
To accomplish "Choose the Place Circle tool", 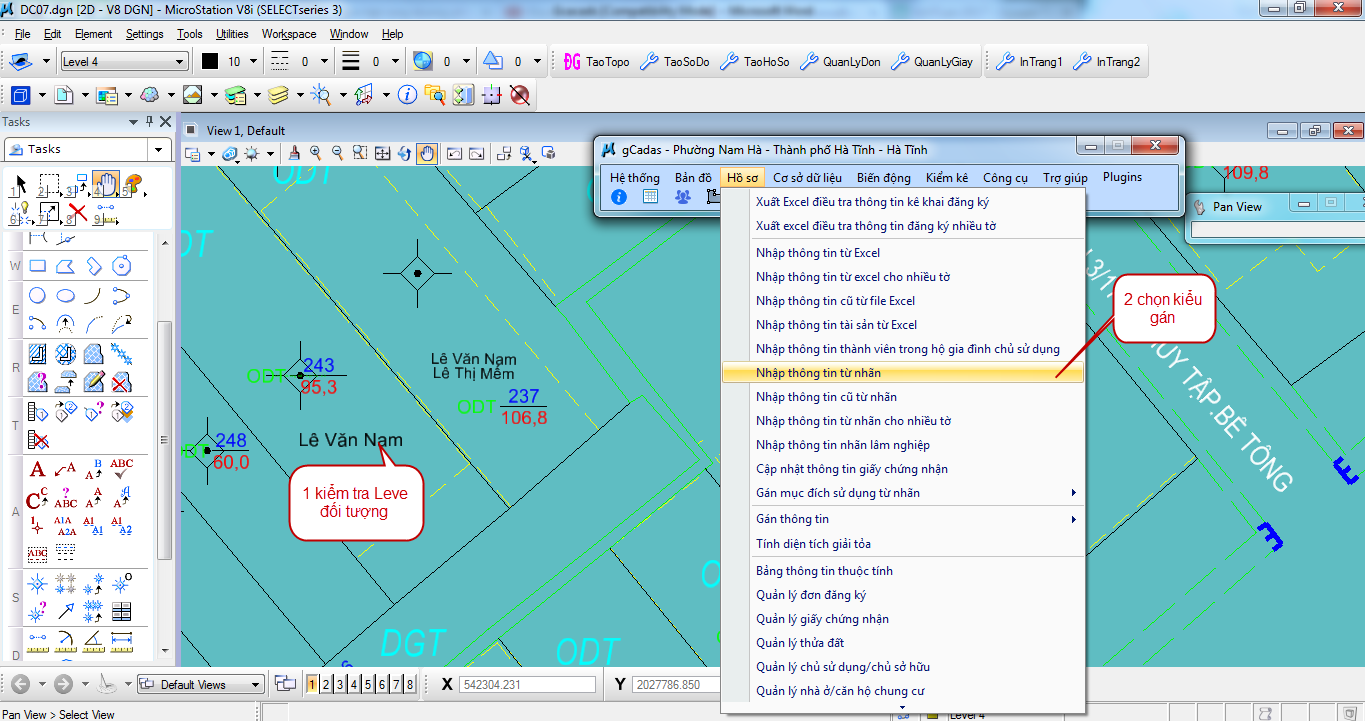I will [38, 295].
